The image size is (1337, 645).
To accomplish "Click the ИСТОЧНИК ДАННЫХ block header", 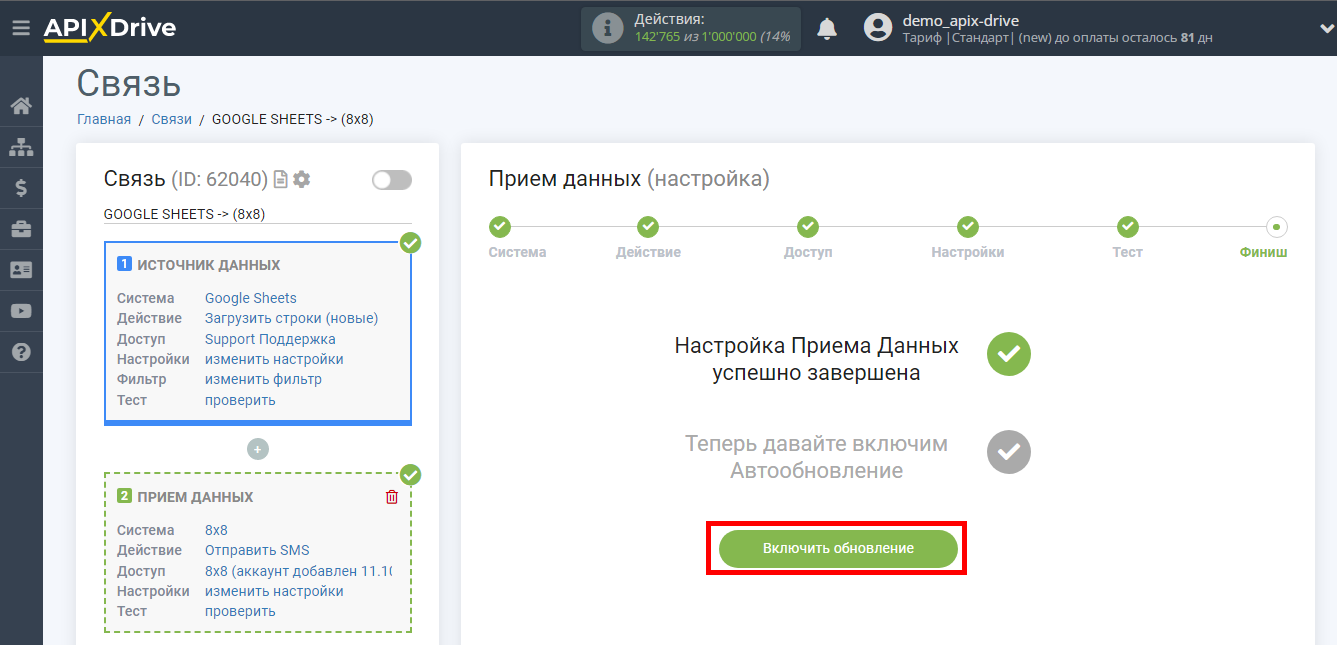I will click(208, 265).
